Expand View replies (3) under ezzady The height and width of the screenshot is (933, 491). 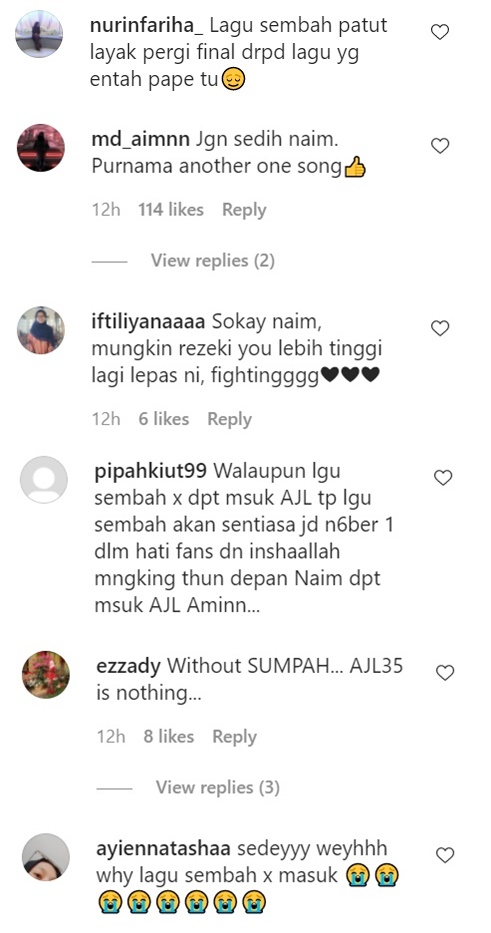[218, 787]
